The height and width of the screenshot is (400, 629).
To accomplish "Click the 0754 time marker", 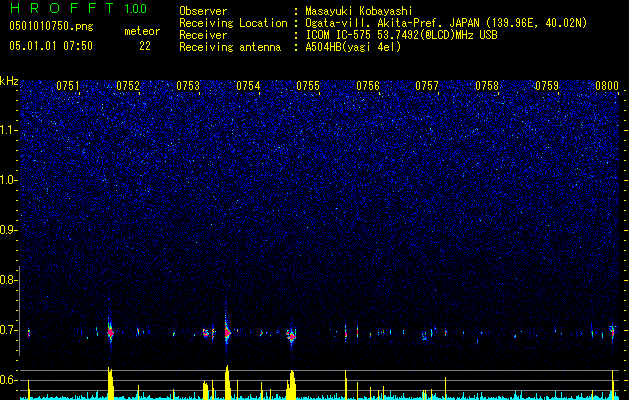I will pos(248,85).
